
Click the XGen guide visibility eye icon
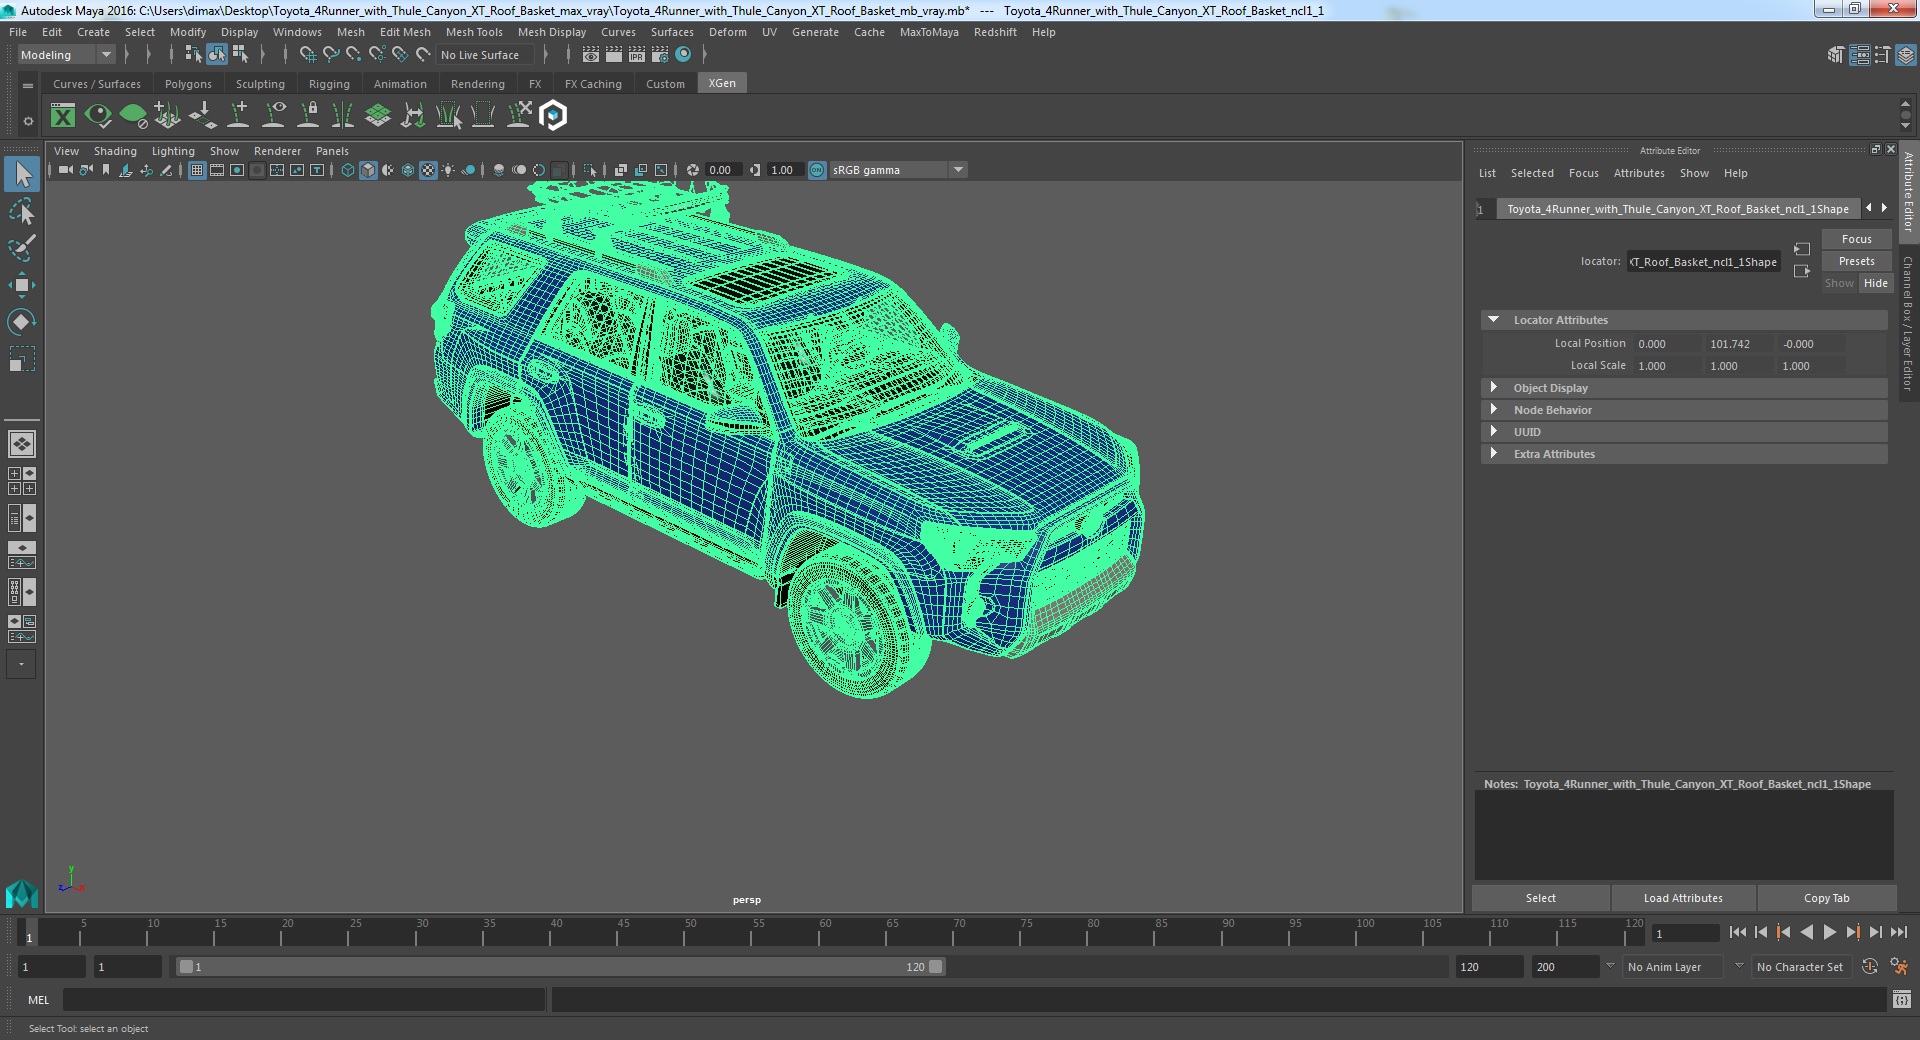click(x=273, y=116)
